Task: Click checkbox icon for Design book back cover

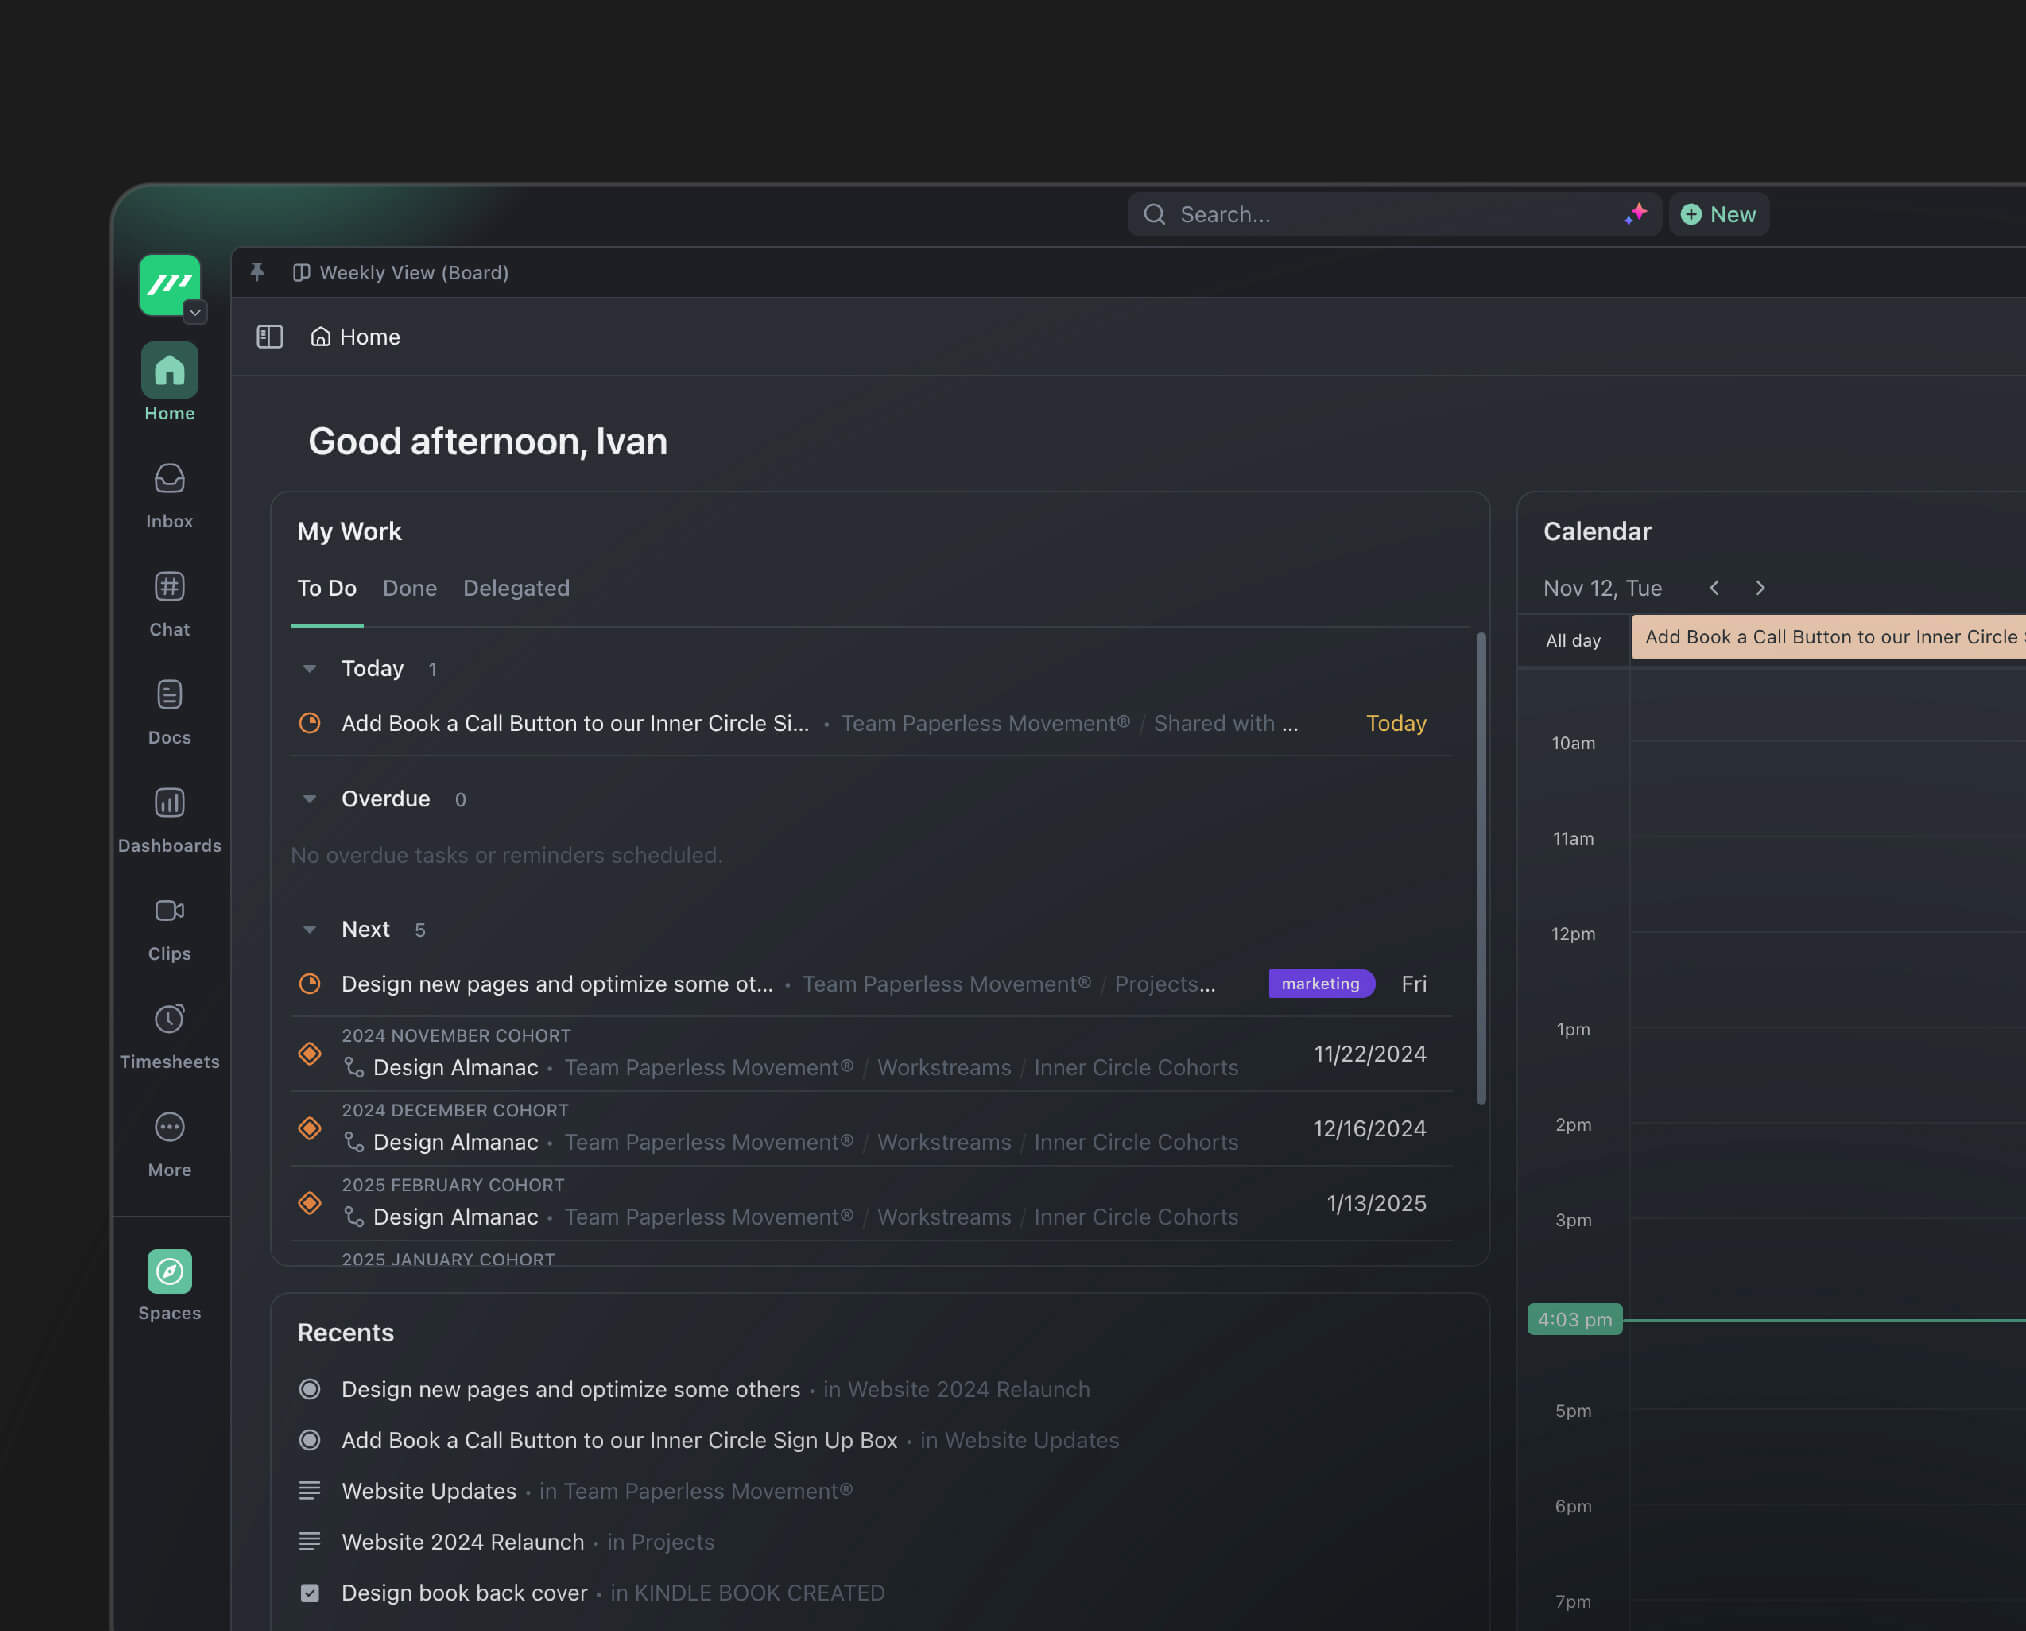Action: click(x=310, y=1593)
